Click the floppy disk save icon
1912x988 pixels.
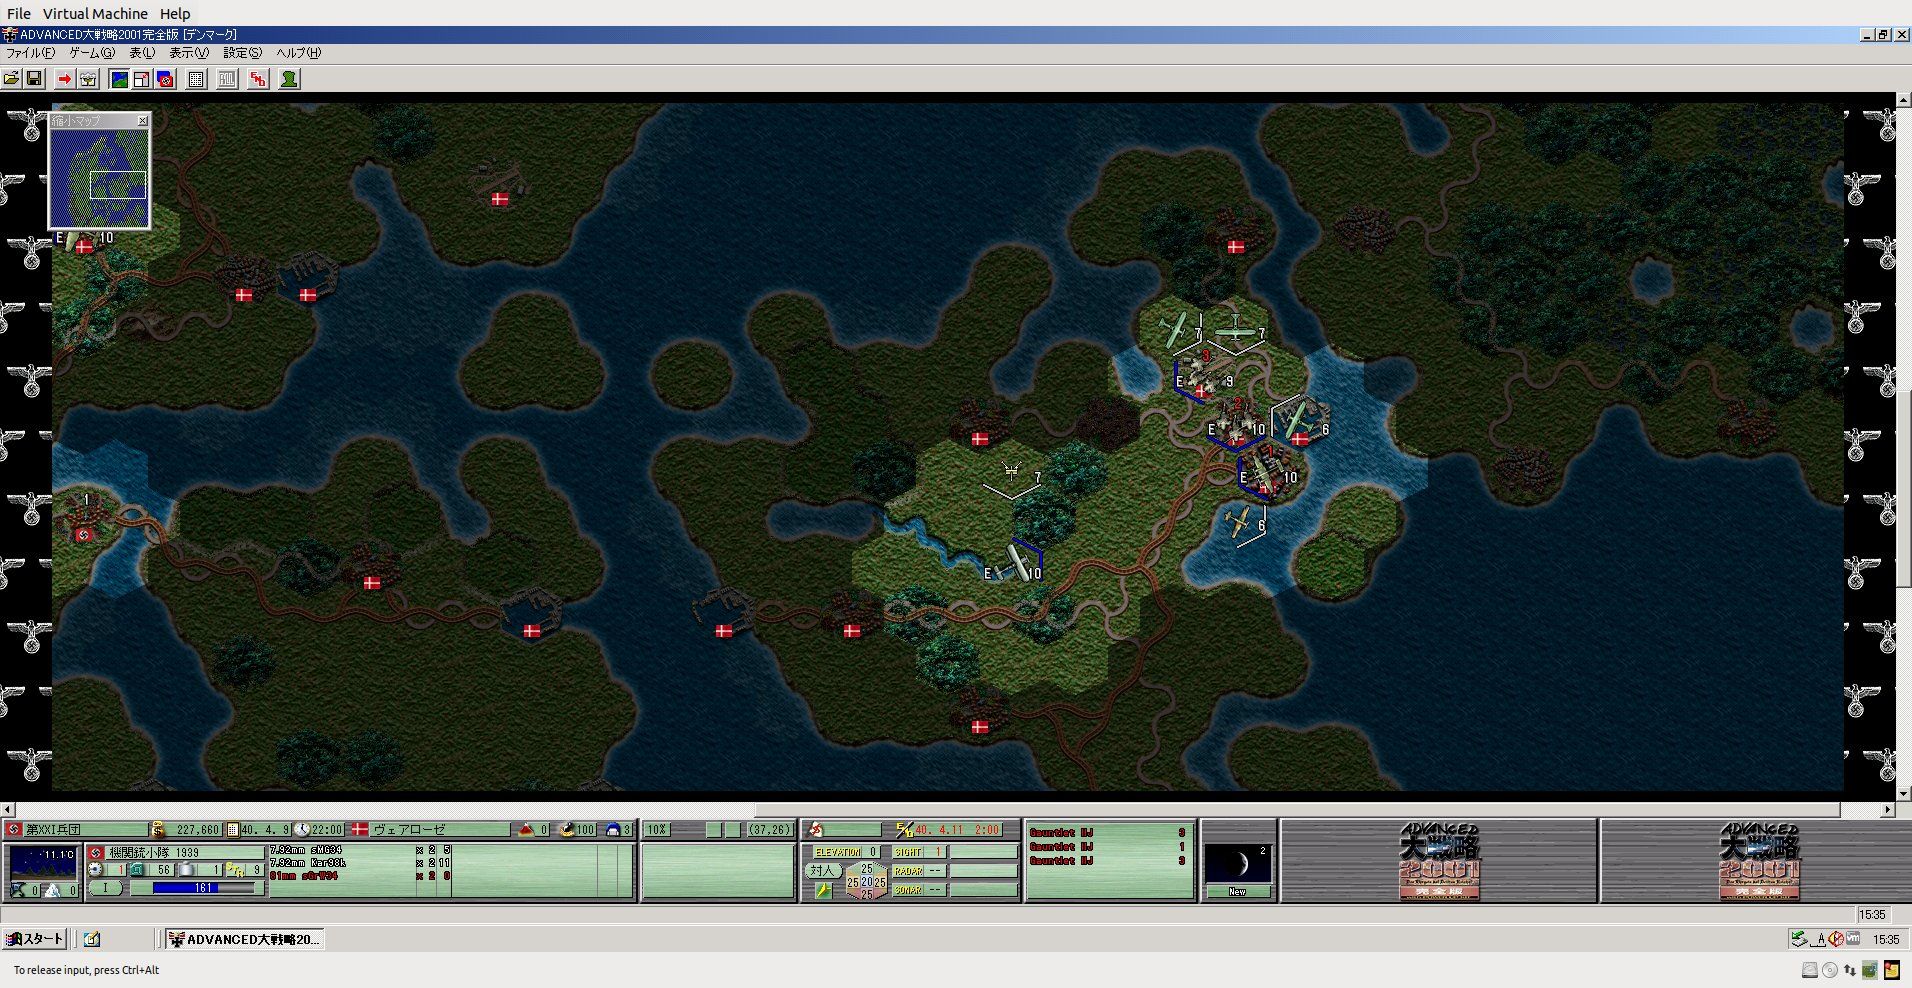pyautogui.click(x=34, y=79)
